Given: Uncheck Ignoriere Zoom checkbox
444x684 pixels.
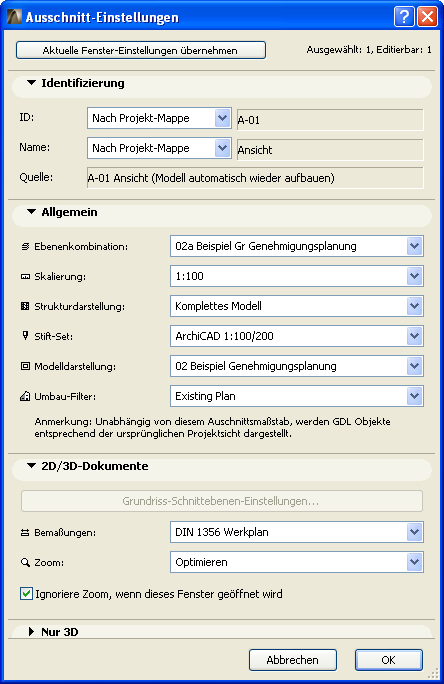Looking at the screenshot, I should pos(26,594).
